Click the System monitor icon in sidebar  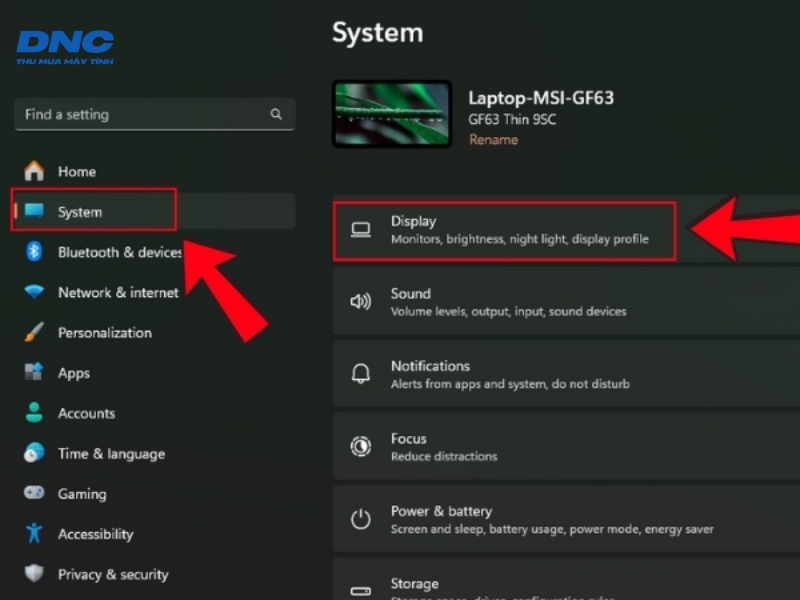[x=34, y=210]
